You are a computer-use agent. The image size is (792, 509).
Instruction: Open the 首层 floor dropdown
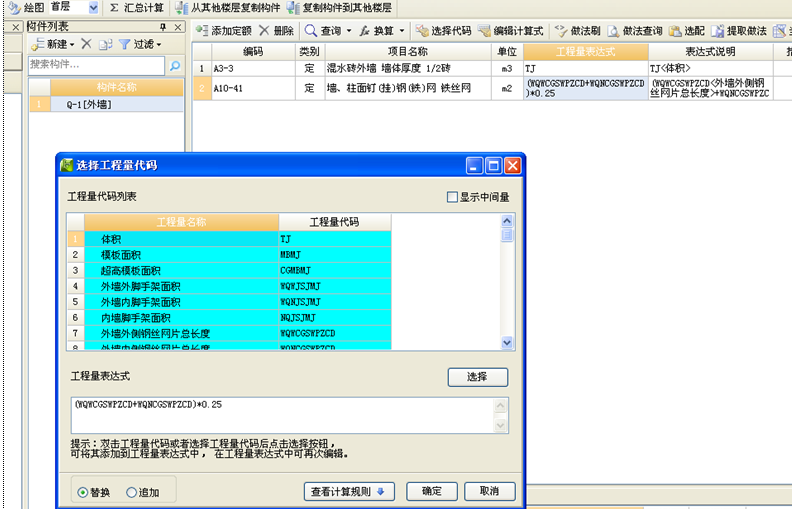93,8
